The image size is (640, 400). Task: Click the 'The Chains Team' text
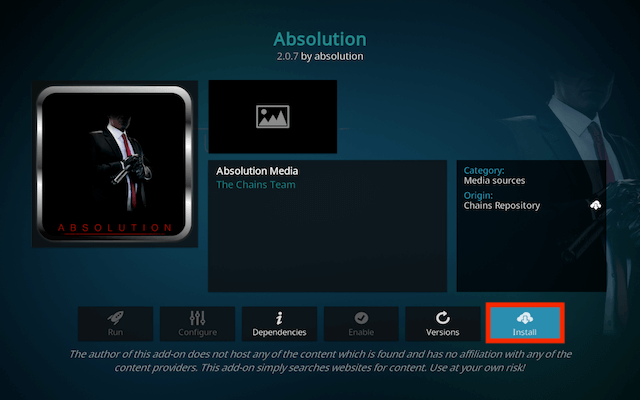(256, 184)
